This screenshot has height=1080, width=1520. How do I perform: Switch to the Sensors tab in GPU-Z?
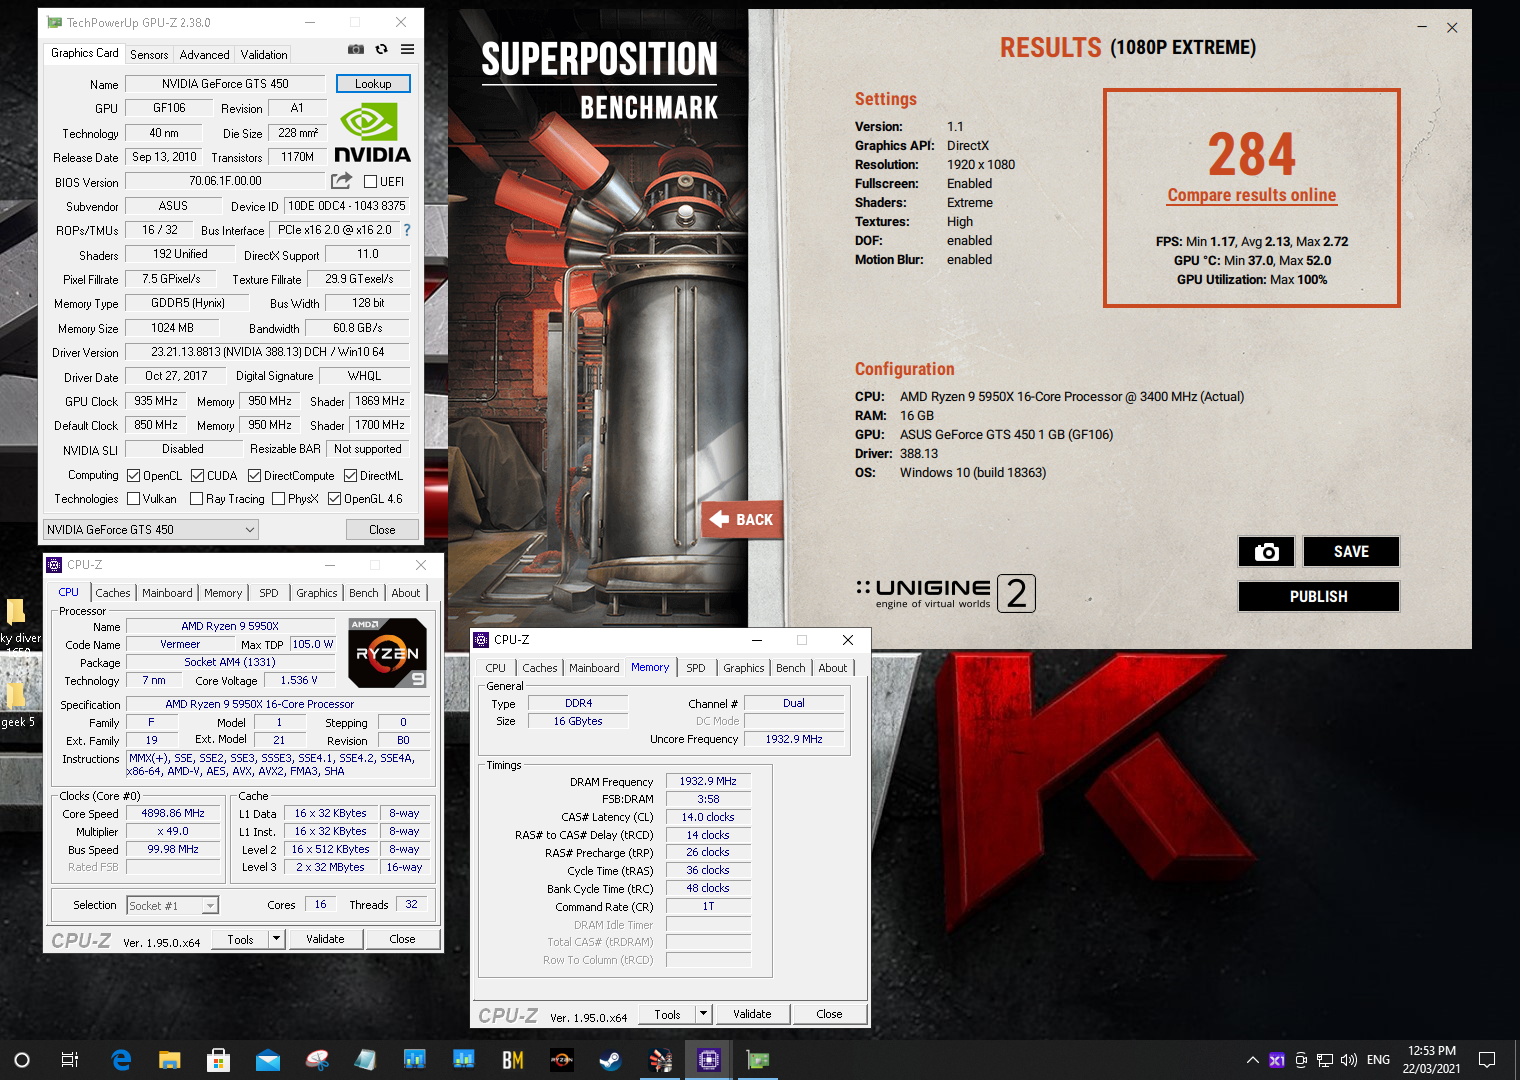tap(149, 55)
